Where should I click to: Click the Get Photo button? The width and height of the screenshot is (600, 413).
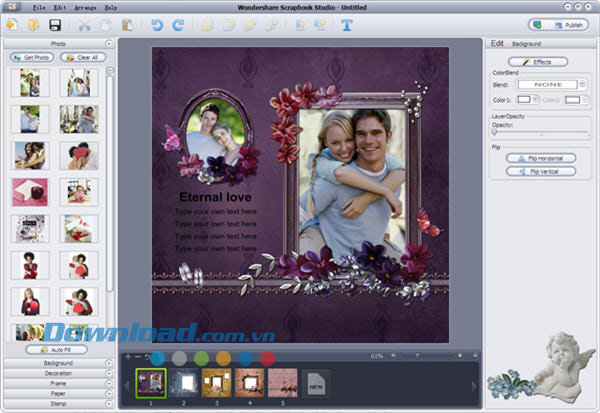pyautogui.click(x=30, y=57)
